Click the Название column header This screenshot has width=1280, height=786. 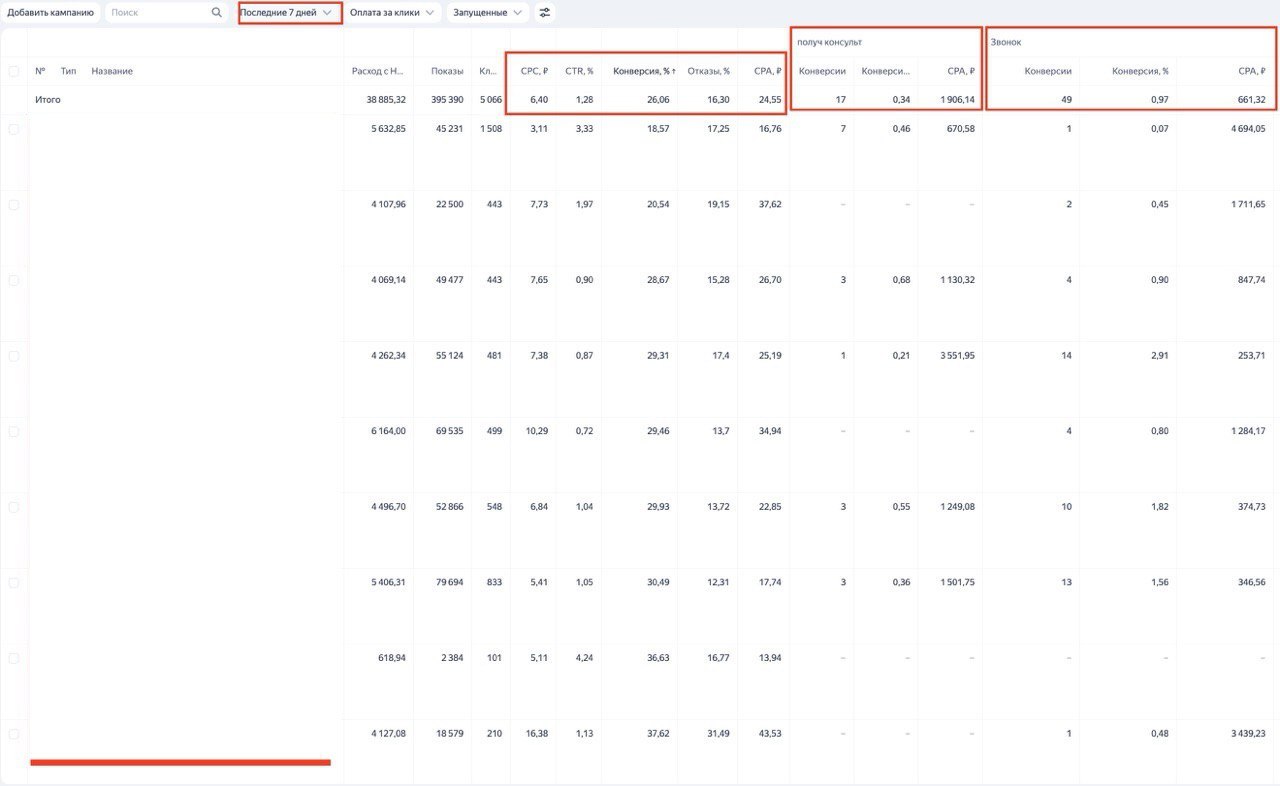(112, 71)
